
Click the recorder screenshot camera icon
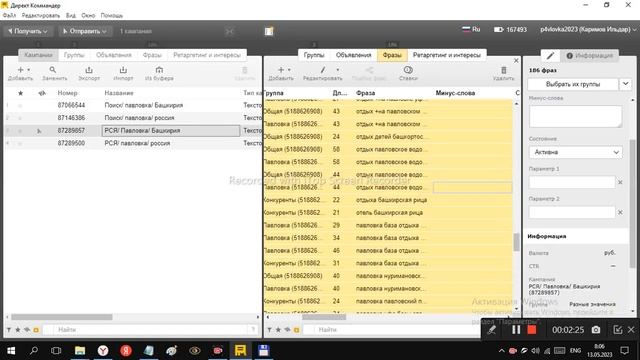596,329
